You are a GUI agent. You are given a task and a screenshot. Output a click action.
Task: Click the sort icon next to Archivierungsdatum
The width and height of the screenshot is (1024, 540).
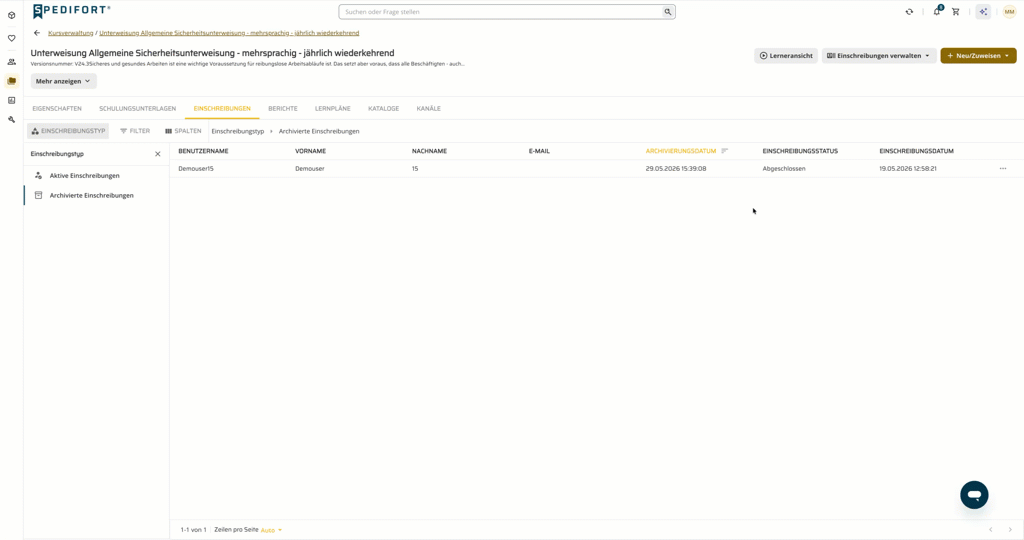point(724,151)
